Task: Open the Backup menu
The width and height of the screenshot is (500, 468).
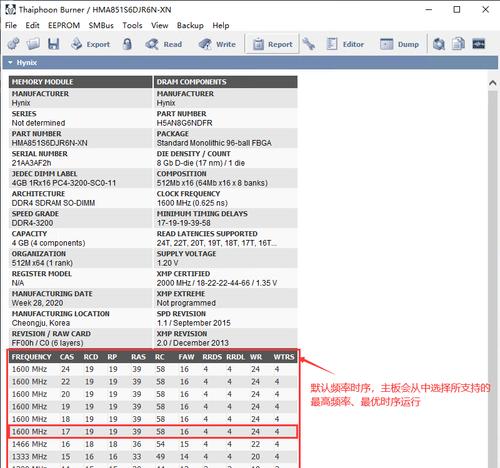Action: [x=190, y=25]
